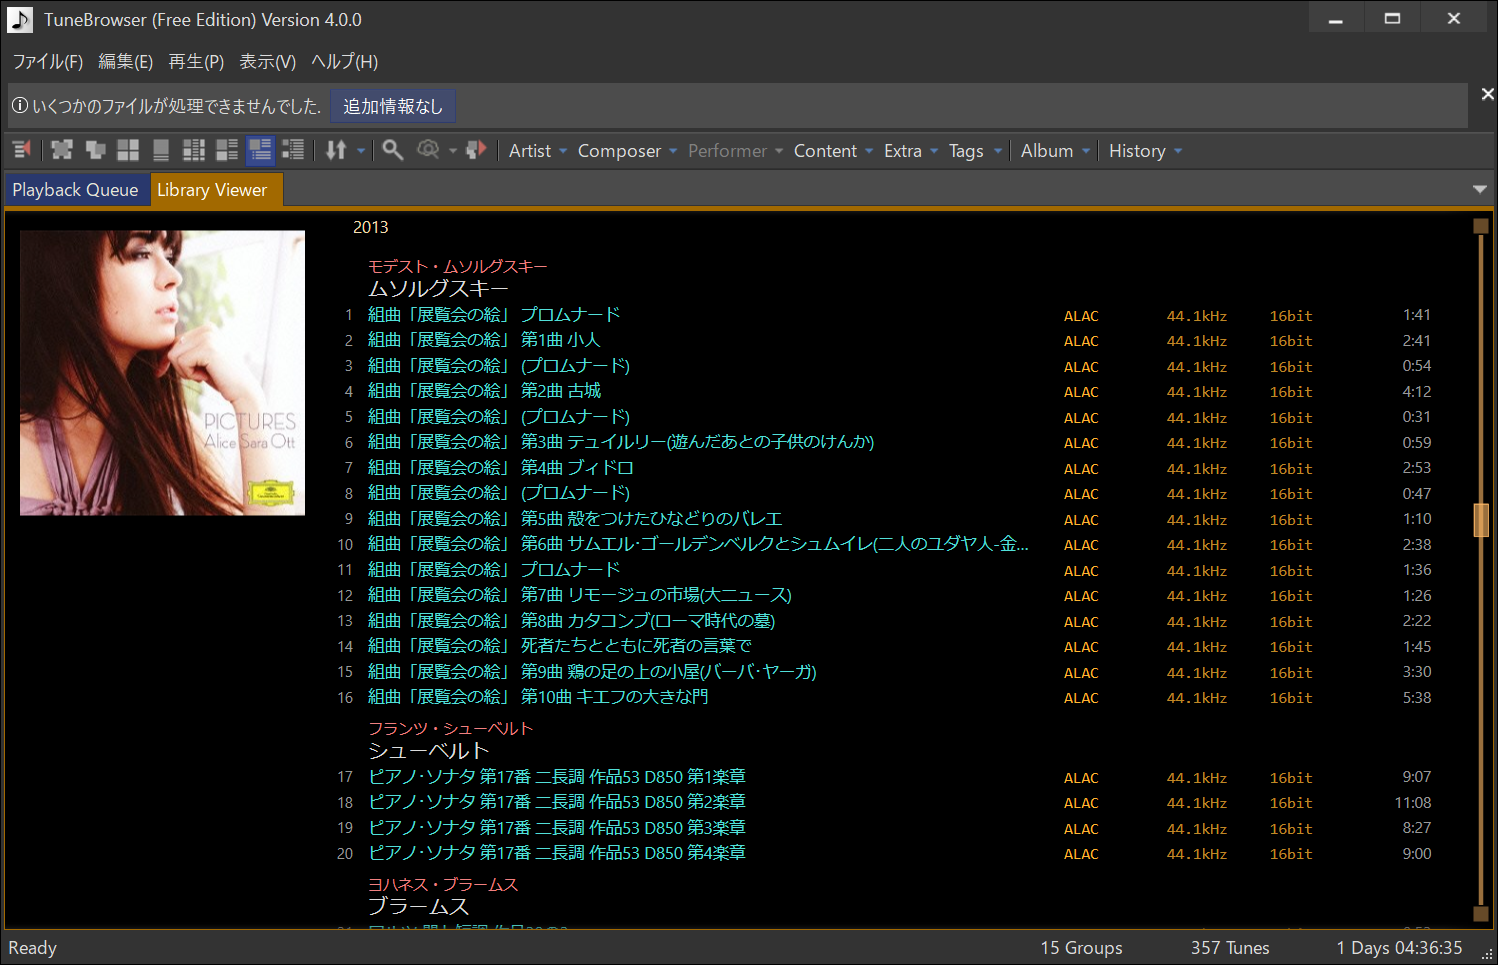Select the cover-flow overlapping albums view icon
Viewport: 1498px width, 965px height.
click(x=95, y=150)
